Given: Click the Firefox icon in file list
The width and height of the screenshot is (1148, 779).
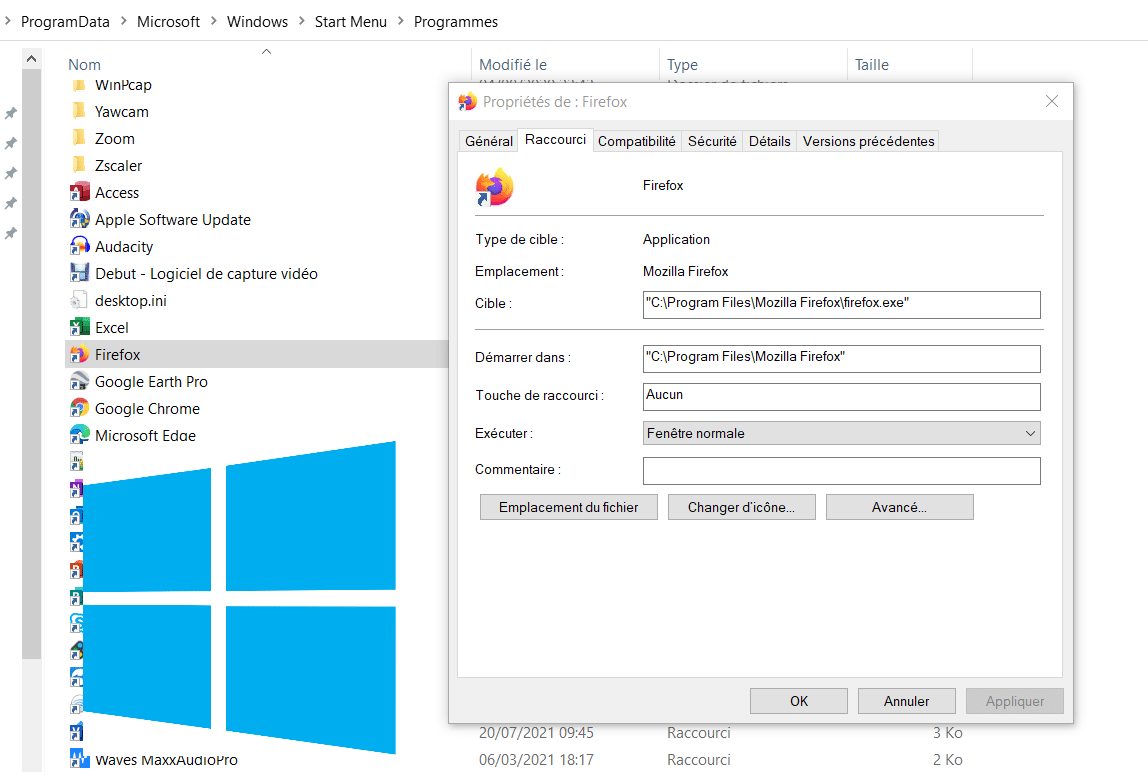Looking at the screenshot, I should coord(79,355).
